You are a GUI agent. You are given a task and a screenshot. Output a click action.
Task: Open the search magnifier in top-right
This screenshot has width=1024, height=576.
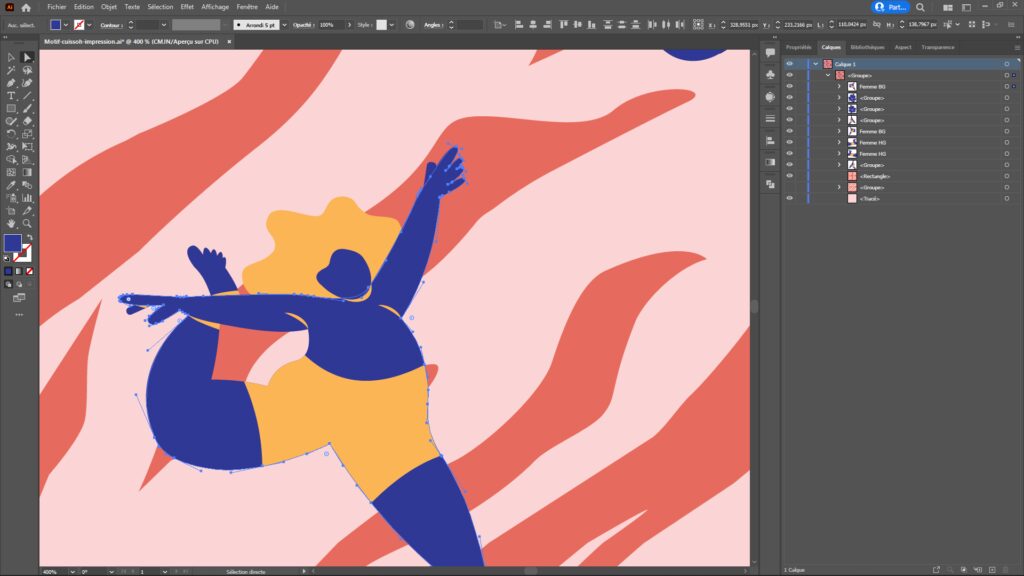[920, 7]
